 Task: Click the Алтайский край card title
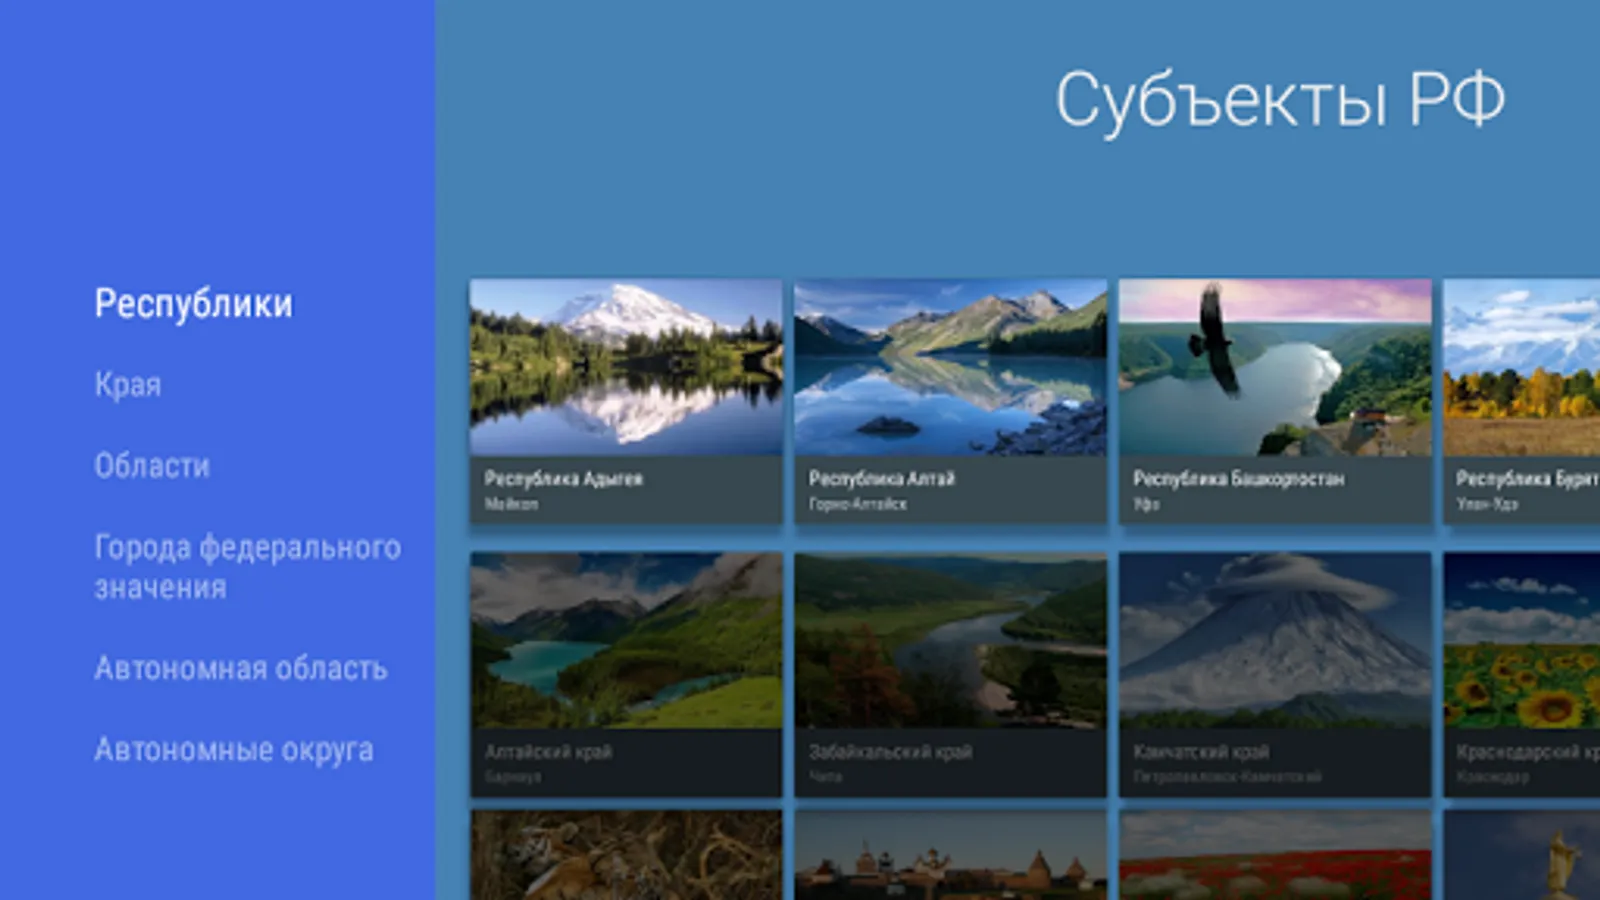(x=548, y=752)
